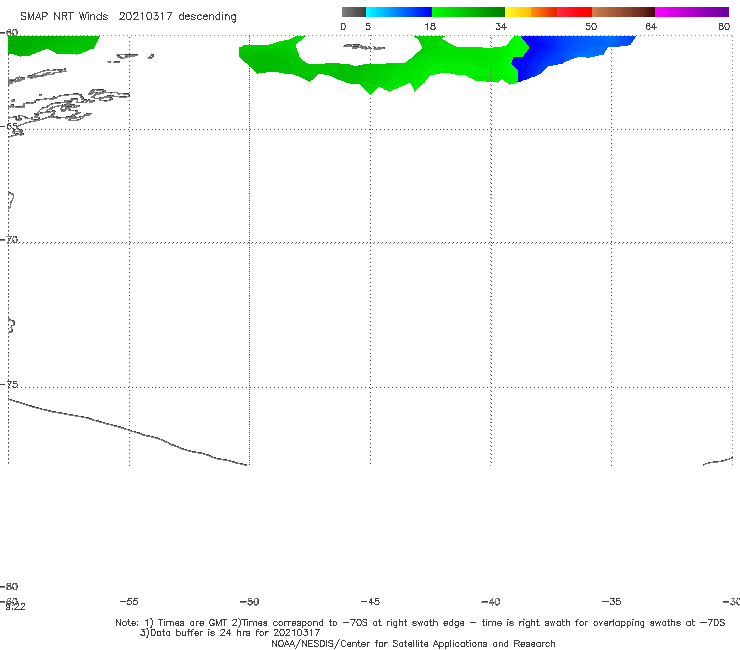This screenshot has width=740, height=650.
Task: Click the color bar label '64'
Action: (x=651, y=26)
